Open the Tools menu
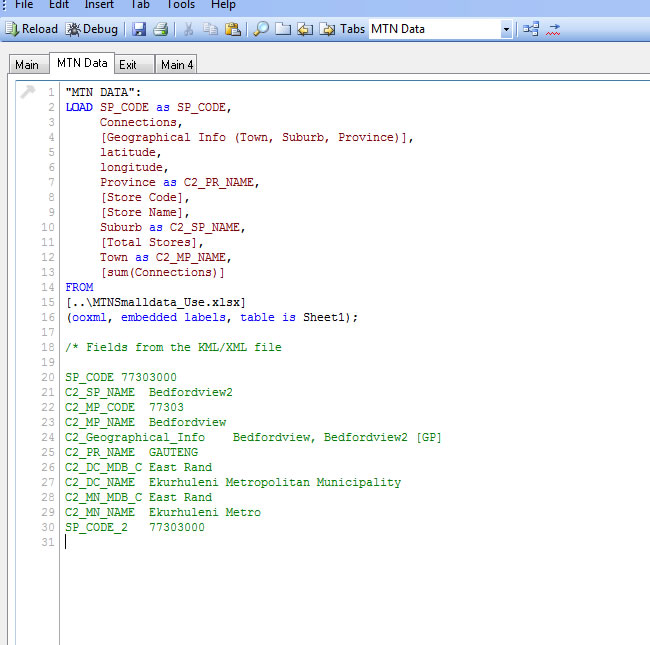Viewport: 650px width, 645px height. 181,5
